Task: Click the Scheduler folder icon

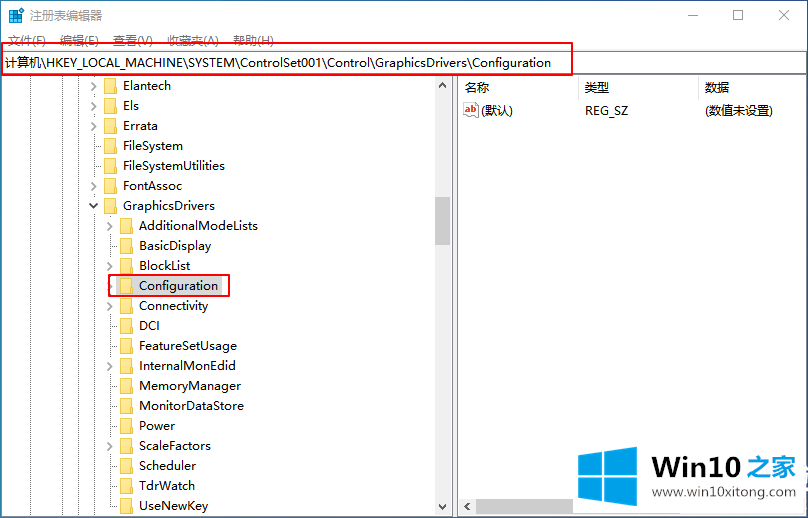Action: point(126,466)
